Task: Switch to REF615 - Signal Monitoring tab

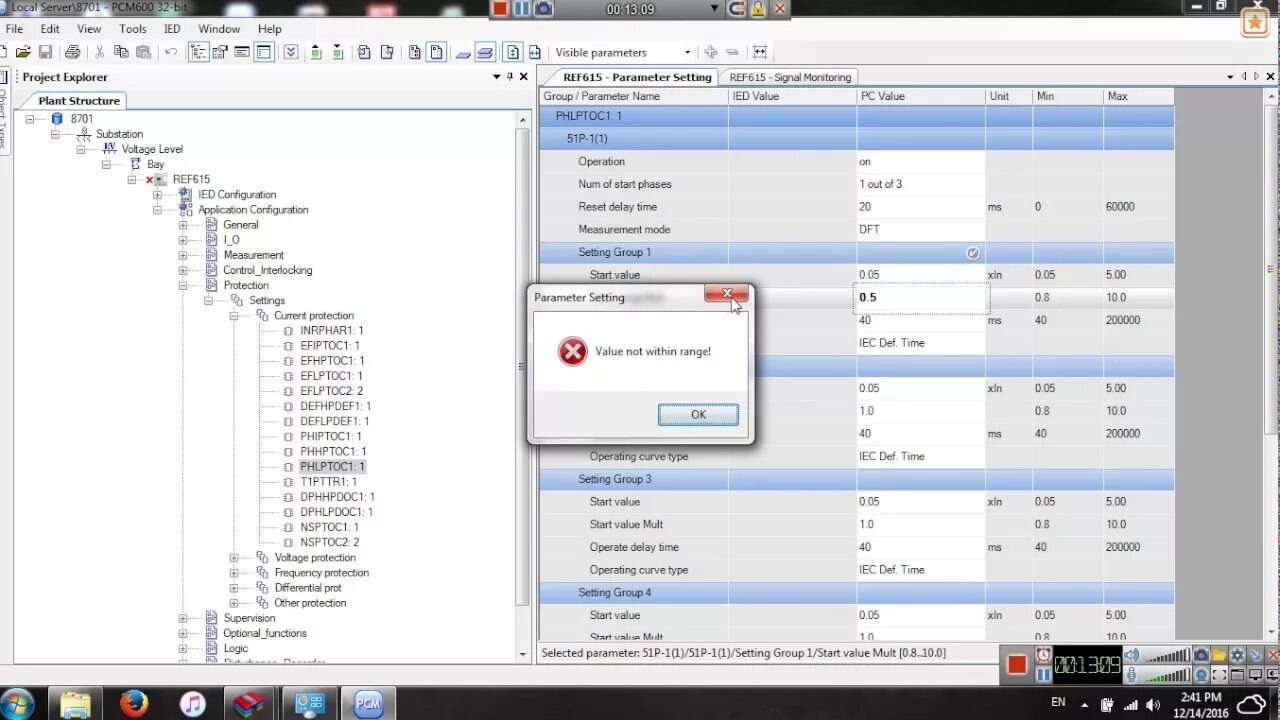Action: pos(790,77)
